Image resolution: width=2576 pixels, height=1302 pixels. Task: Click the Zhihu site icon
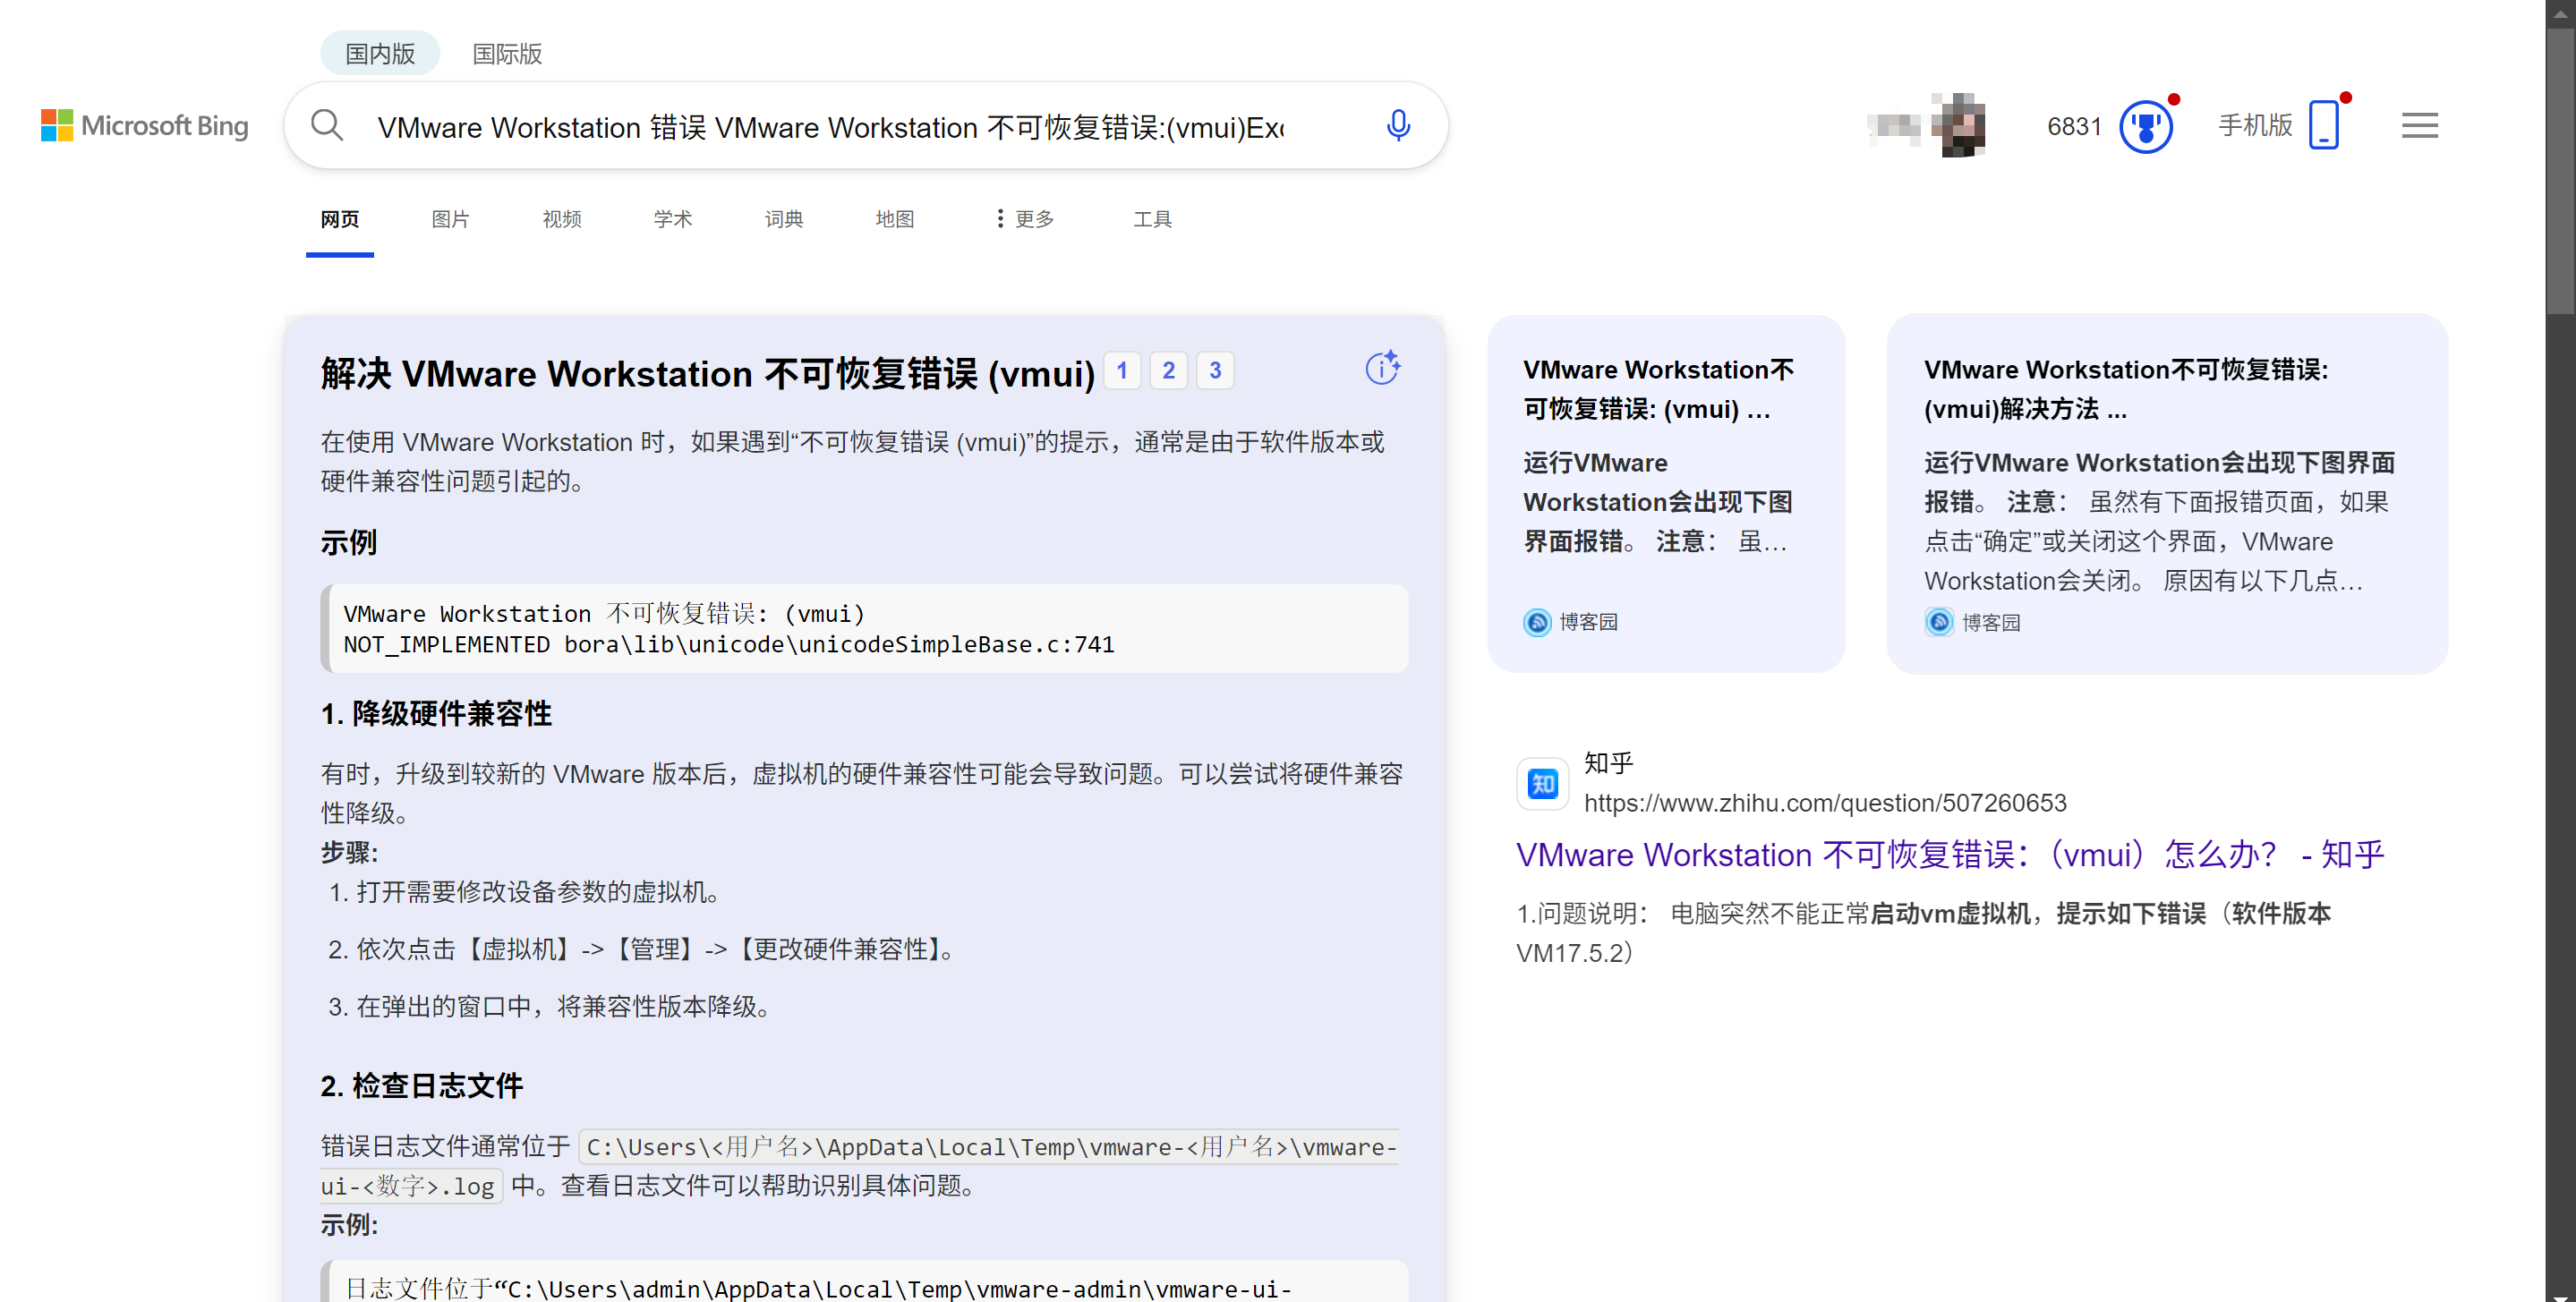tap(1542, 783)
